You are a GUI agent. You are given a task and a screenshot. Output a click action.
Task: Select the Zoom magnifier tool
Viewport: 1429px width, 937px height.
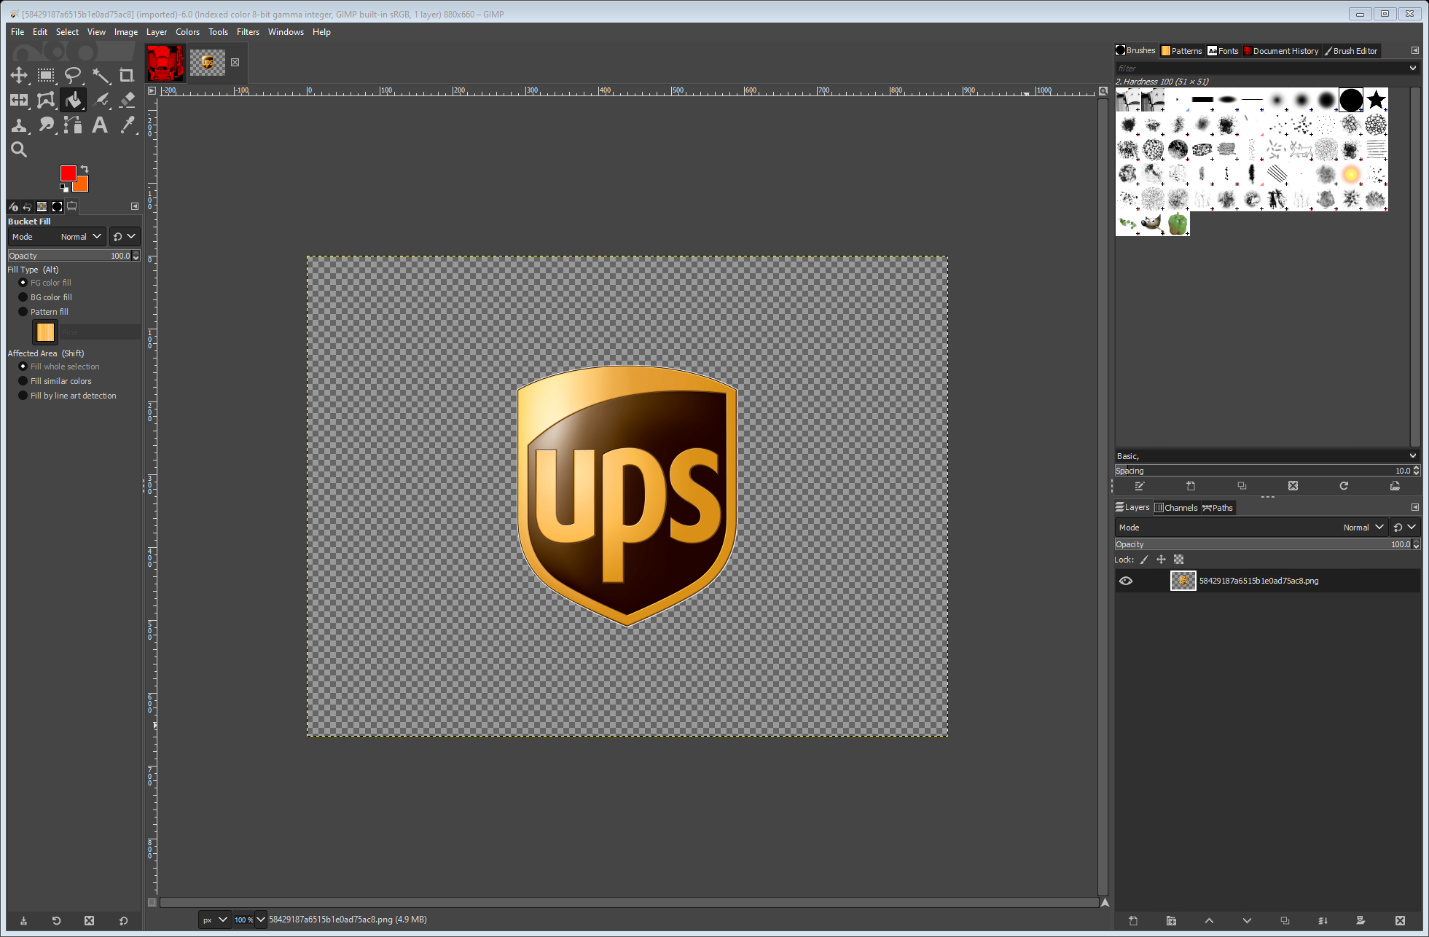[x=19, y=150]
